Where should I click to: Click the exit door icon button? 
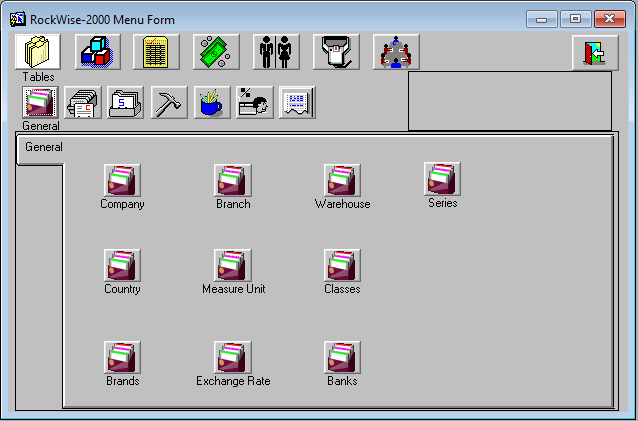pos(595,53)
